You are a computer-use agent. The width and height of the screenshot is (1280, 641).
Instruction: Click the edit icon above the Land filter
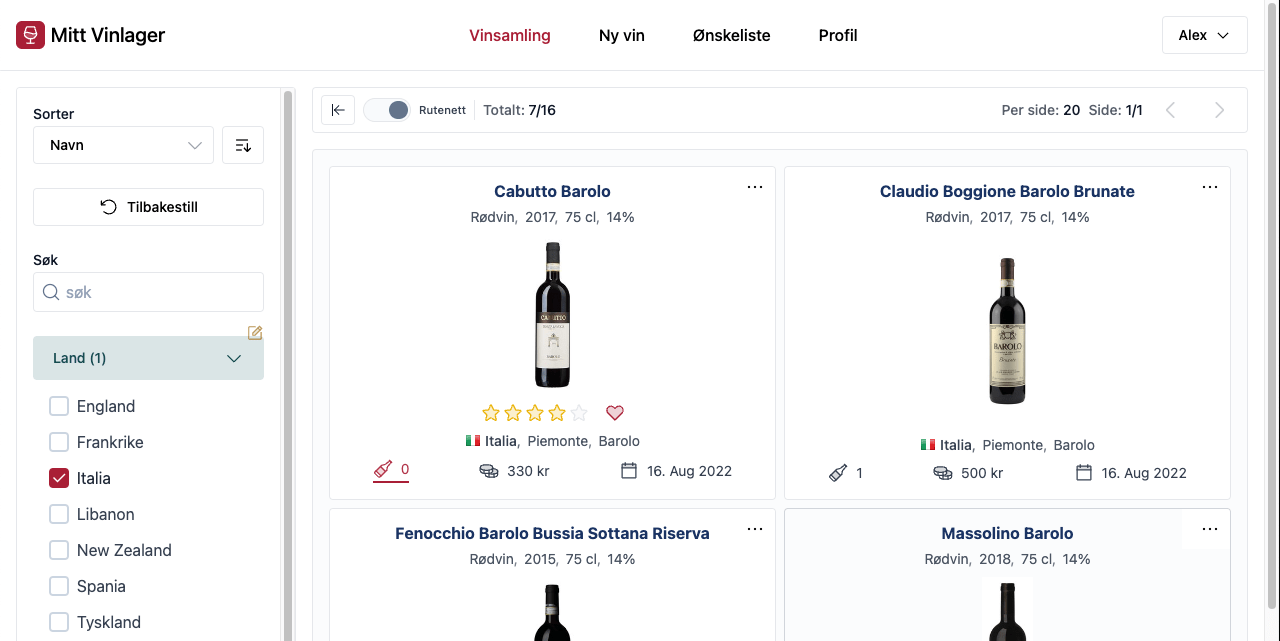[254, 333]
